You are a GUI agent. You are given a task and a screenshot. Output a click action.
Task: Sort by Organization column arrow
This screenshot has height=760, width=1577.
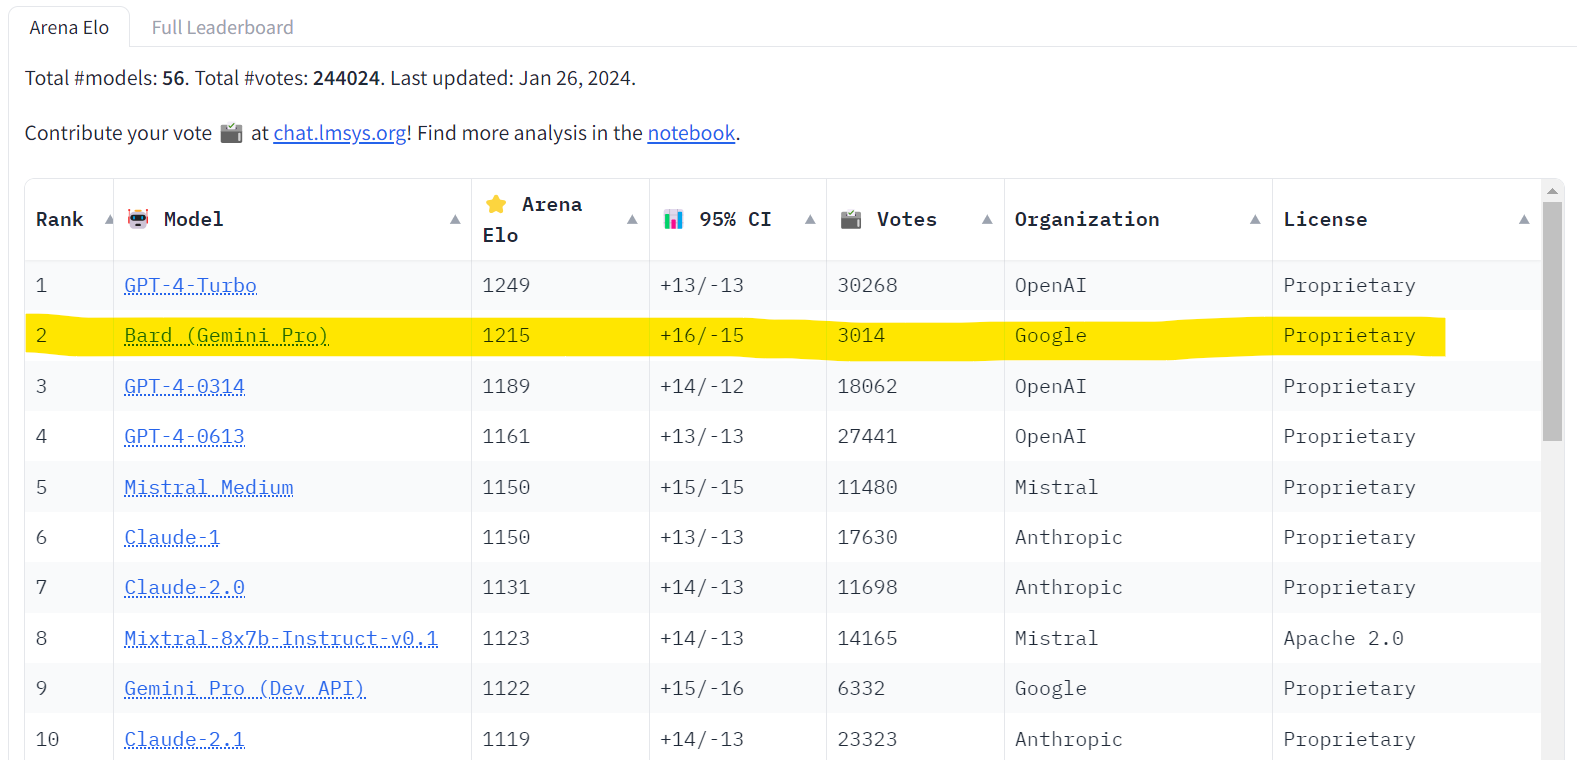1255,219
